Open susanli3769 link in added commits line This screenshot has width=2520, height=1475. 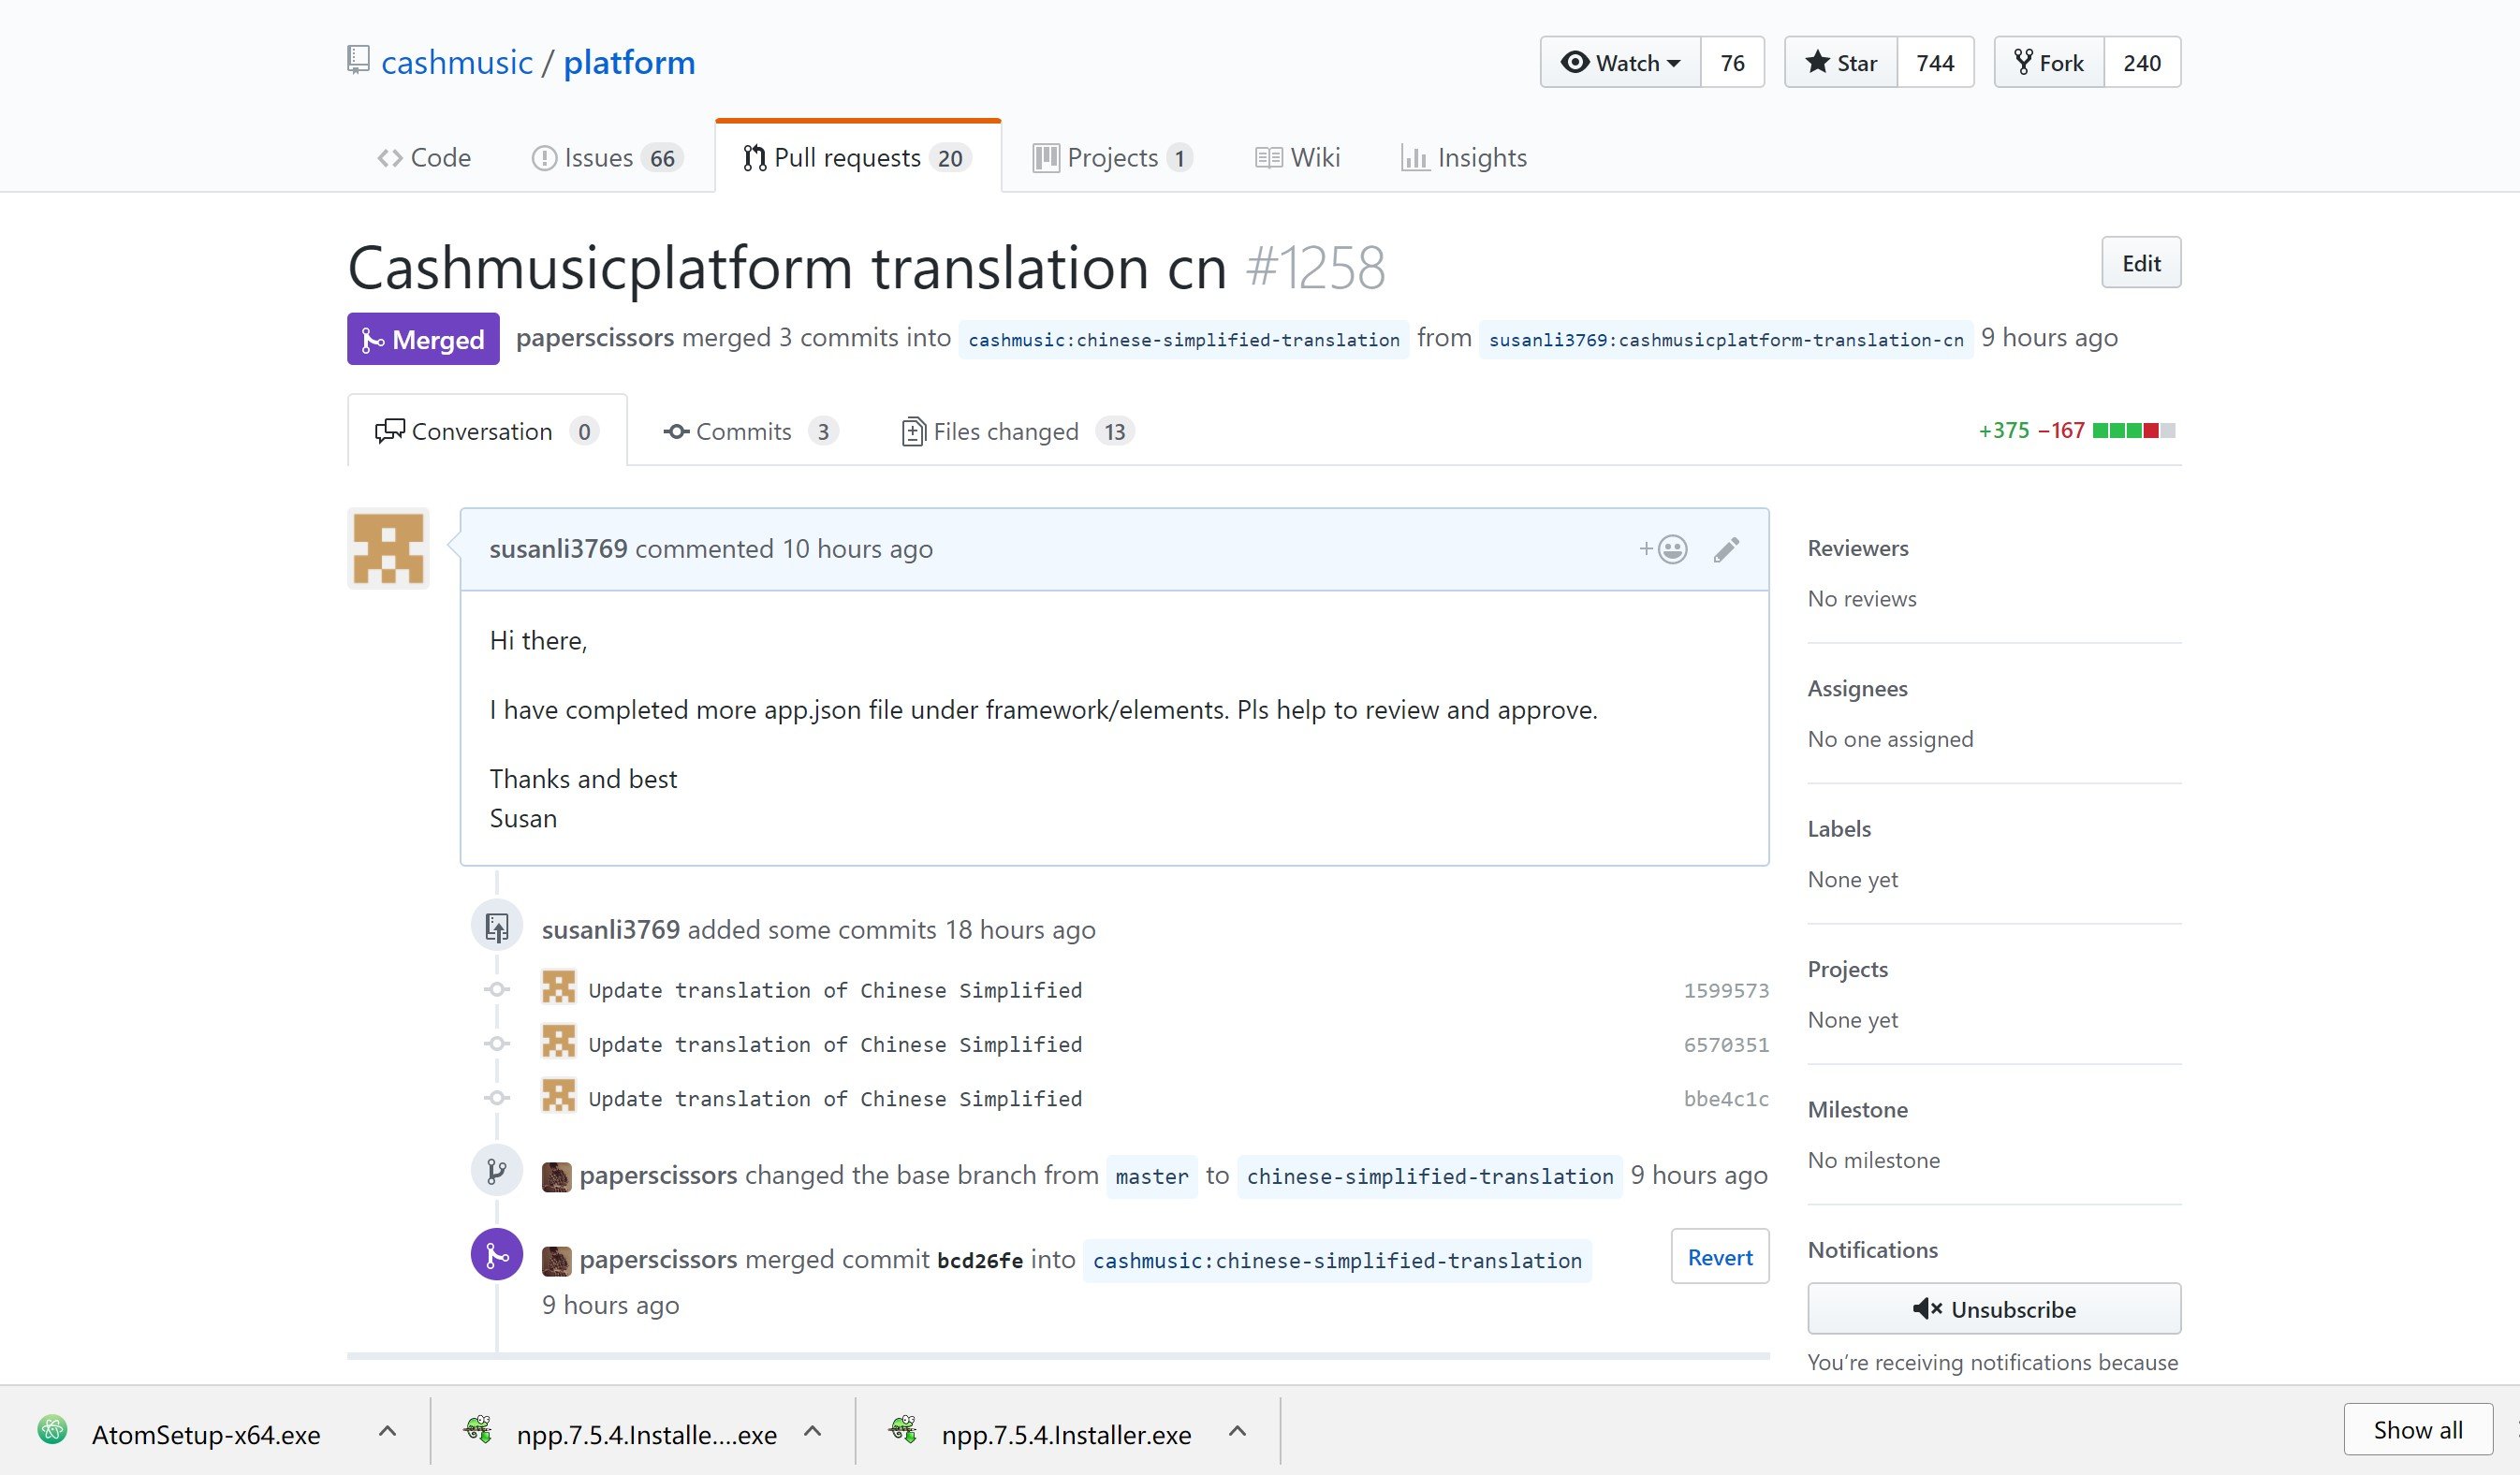coord(611,929)
